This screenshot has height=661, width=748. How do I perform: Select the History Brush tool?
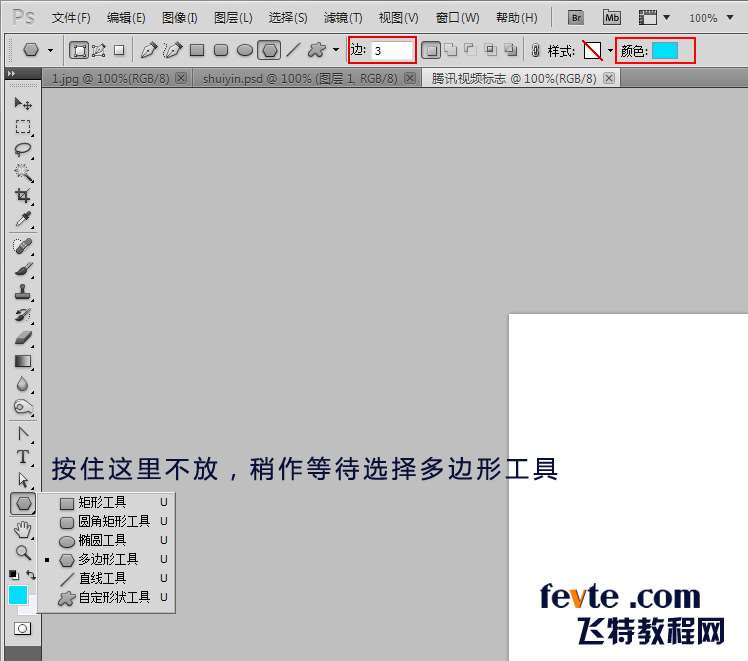[x=22, y=315]
